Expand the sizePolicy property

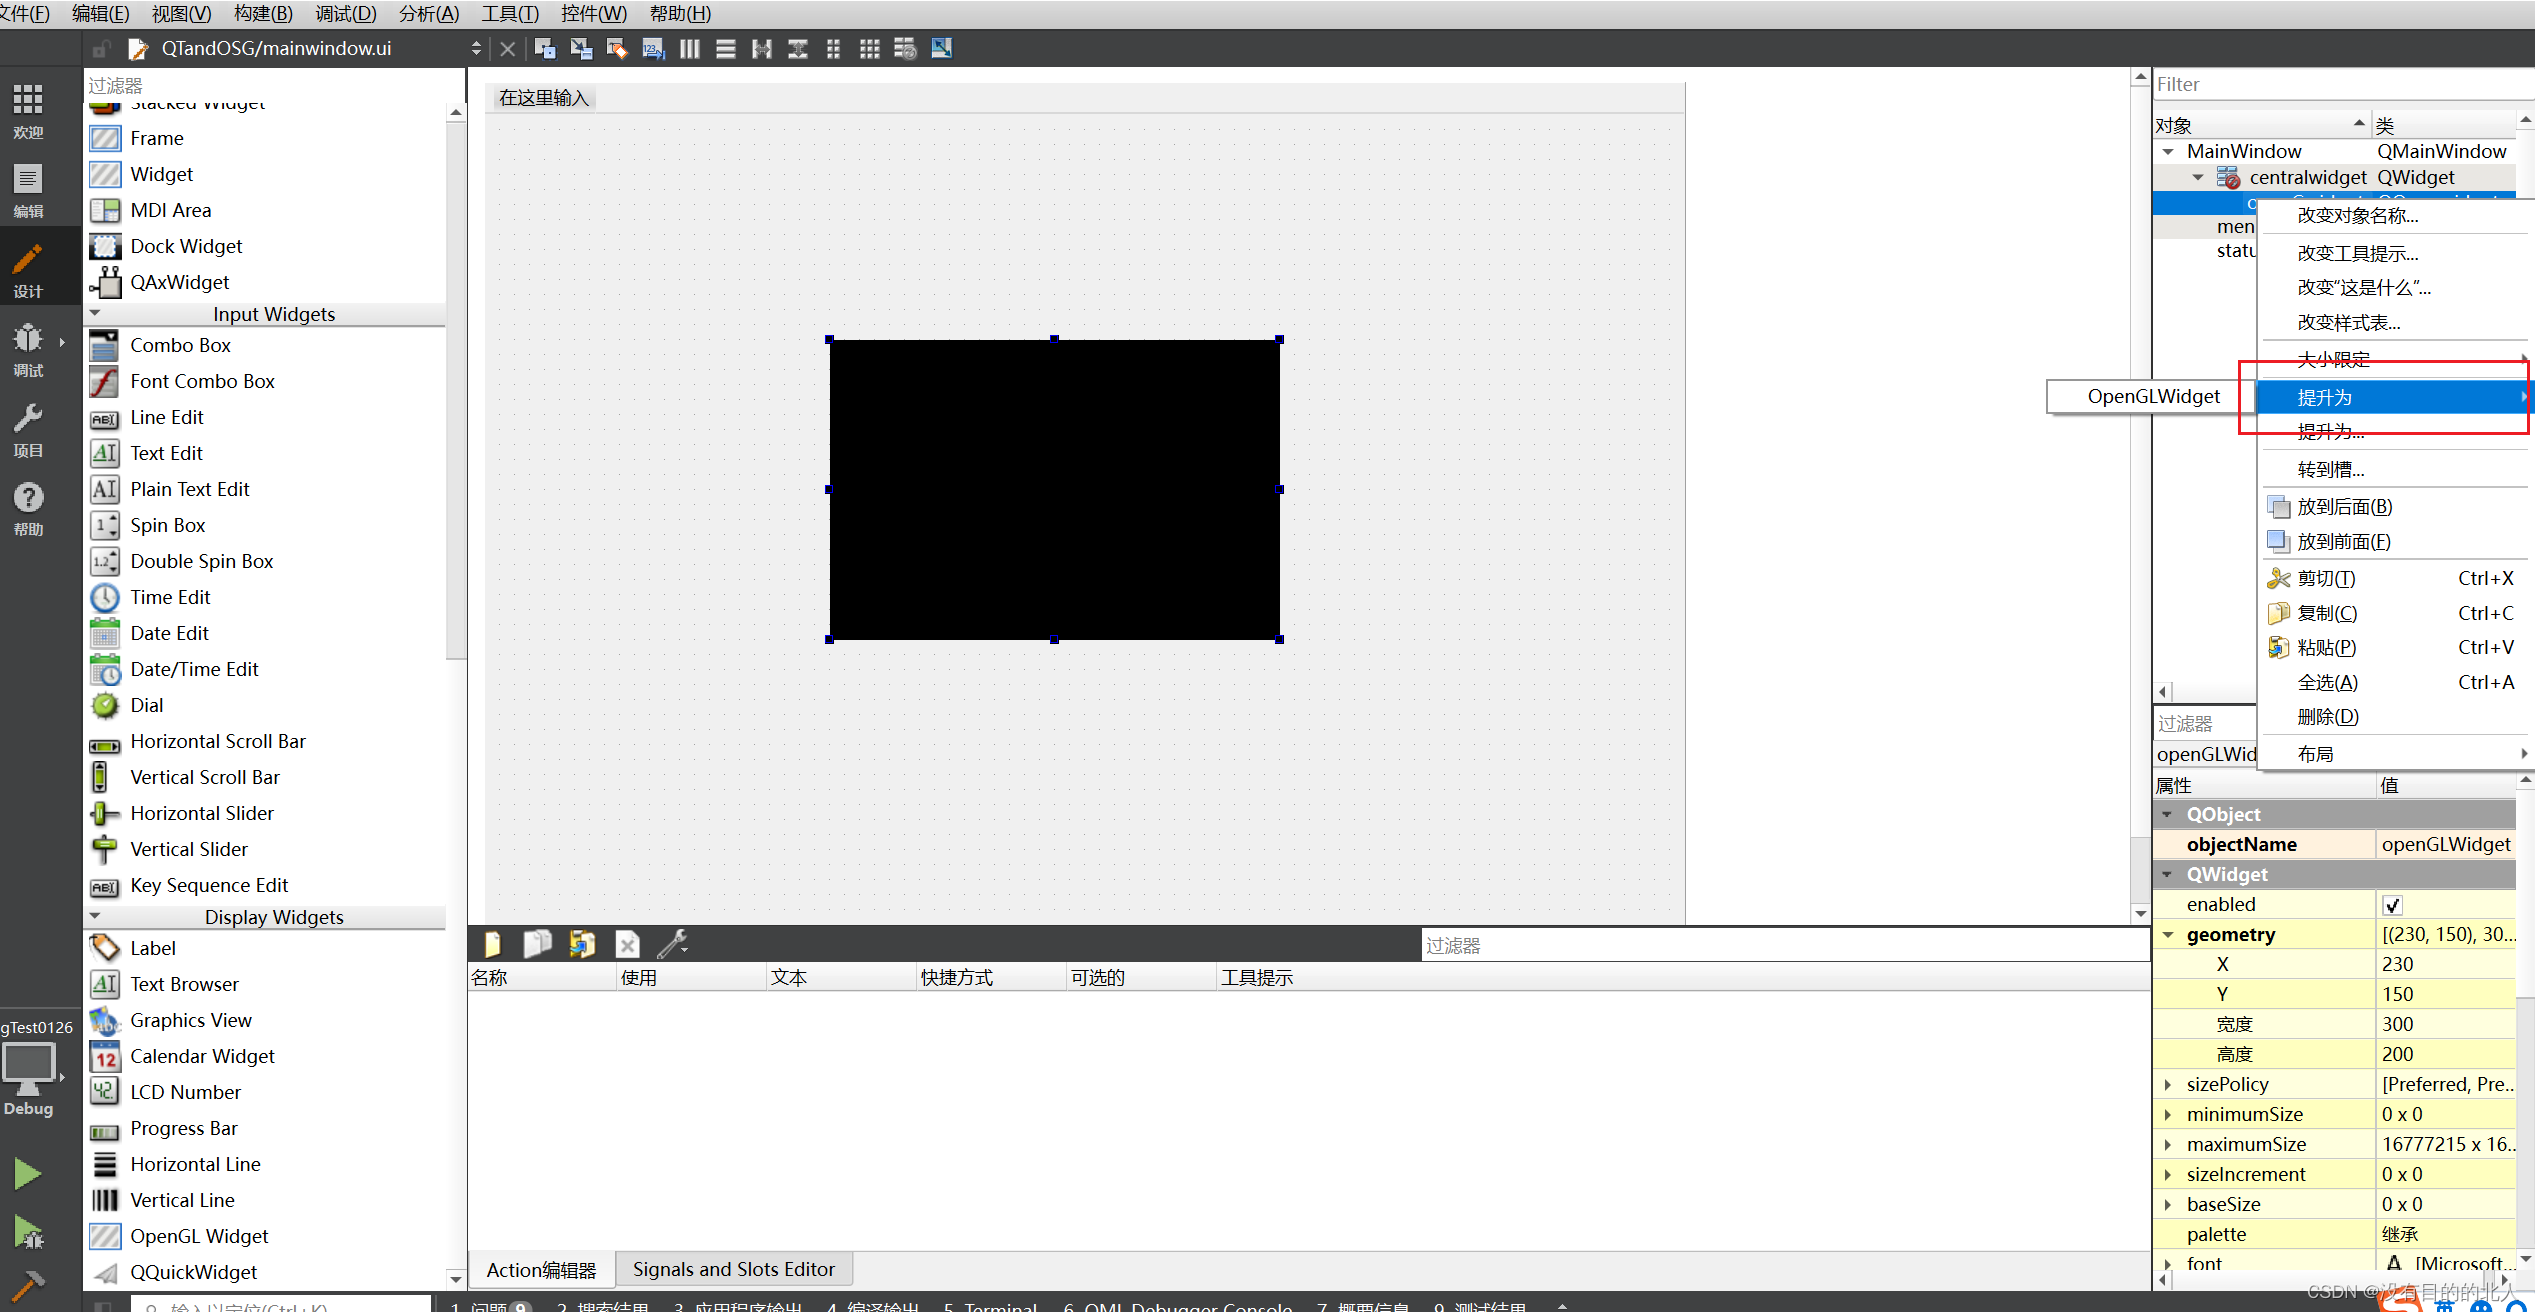click(2168, 1085)
